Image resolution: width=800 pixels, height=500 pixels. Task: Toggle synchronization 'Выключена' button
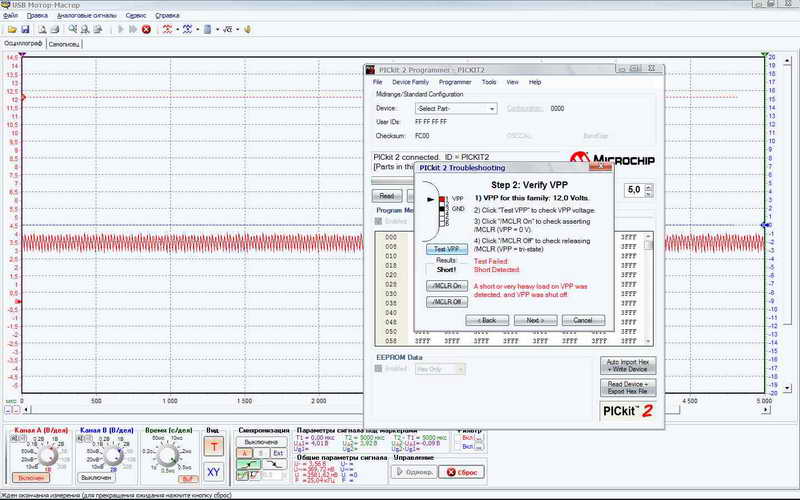tap(260, 441)
